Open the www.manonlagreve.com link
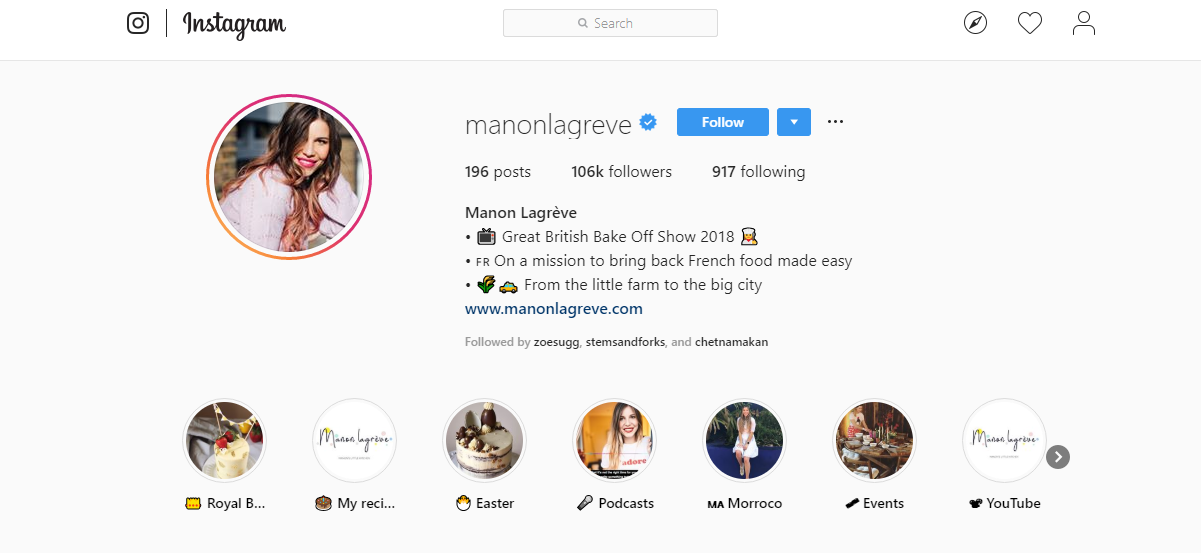This screenshot has height=553, width=1201. pos(554,309)
